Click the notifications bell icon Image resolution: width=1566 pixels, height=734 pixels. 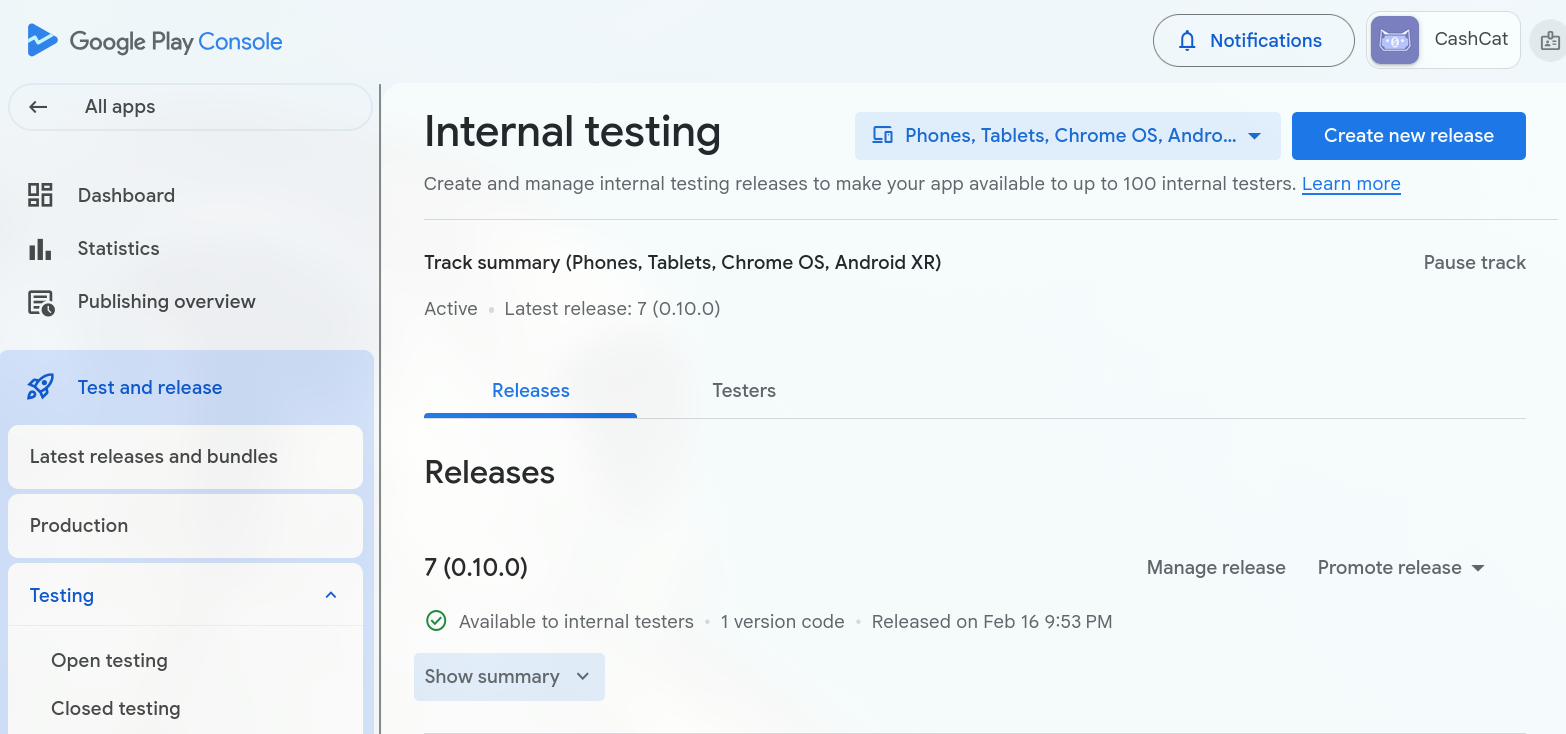tap(1187, 41)
